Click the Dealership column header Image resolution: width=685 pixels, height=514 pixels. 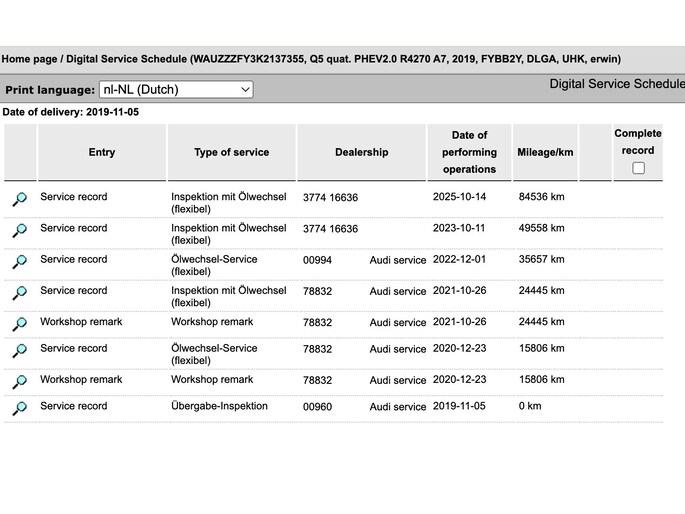pyautogui.click(x=361, y=152)
